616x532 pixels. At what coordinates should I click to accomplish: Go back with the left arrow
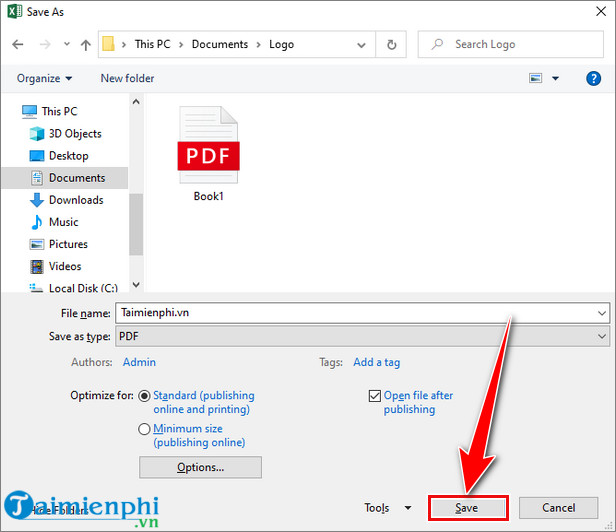[18, 44]
